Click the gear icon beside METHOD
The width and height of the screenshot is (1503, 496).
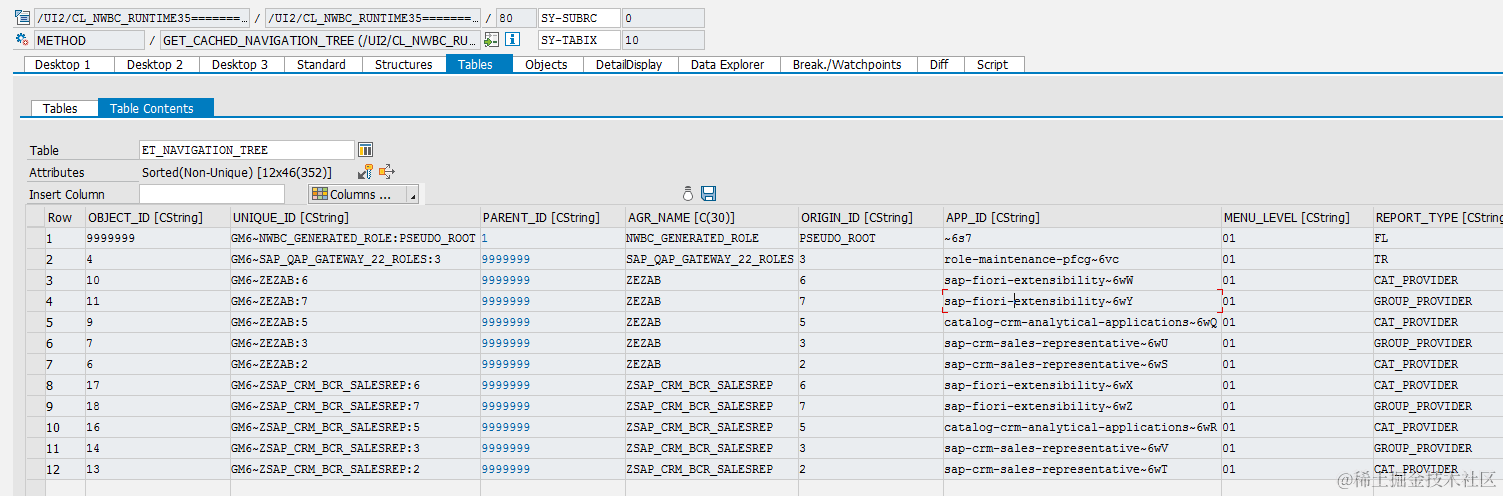[x=22, y=40]
